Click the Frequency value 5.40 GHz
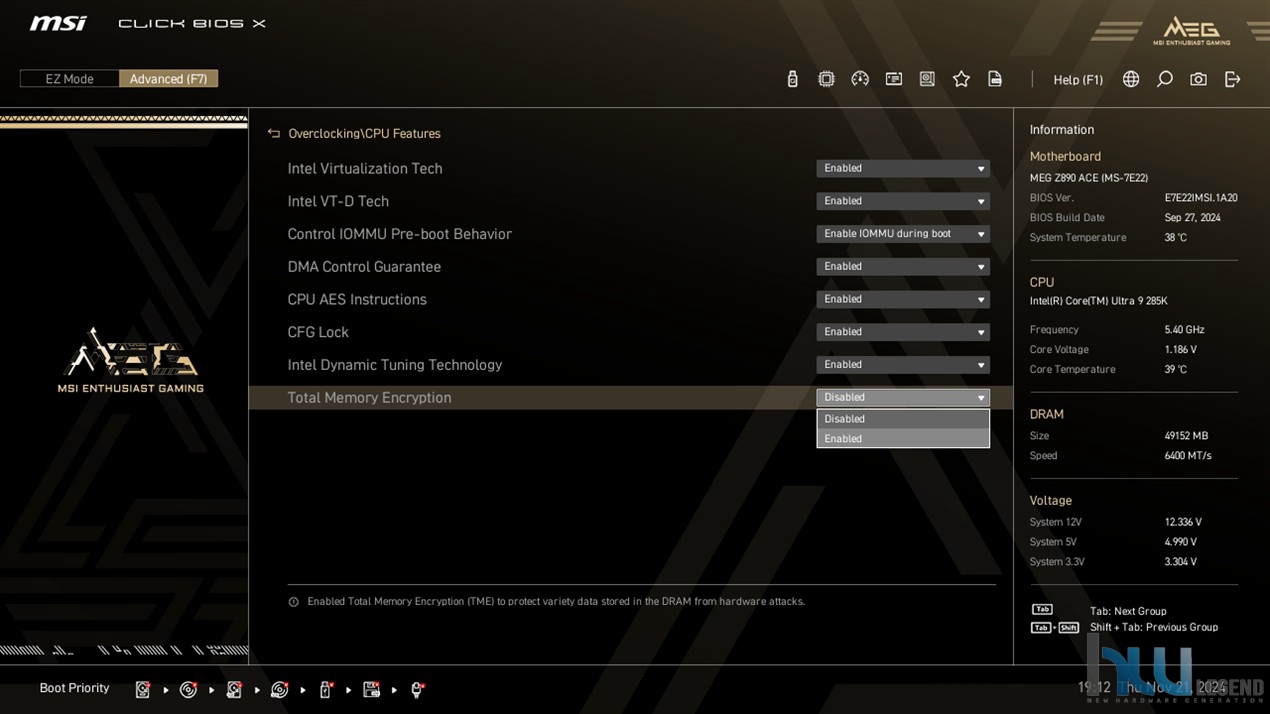The image size is (1270, 714). pyautogui.click(x=1185, y=330)
